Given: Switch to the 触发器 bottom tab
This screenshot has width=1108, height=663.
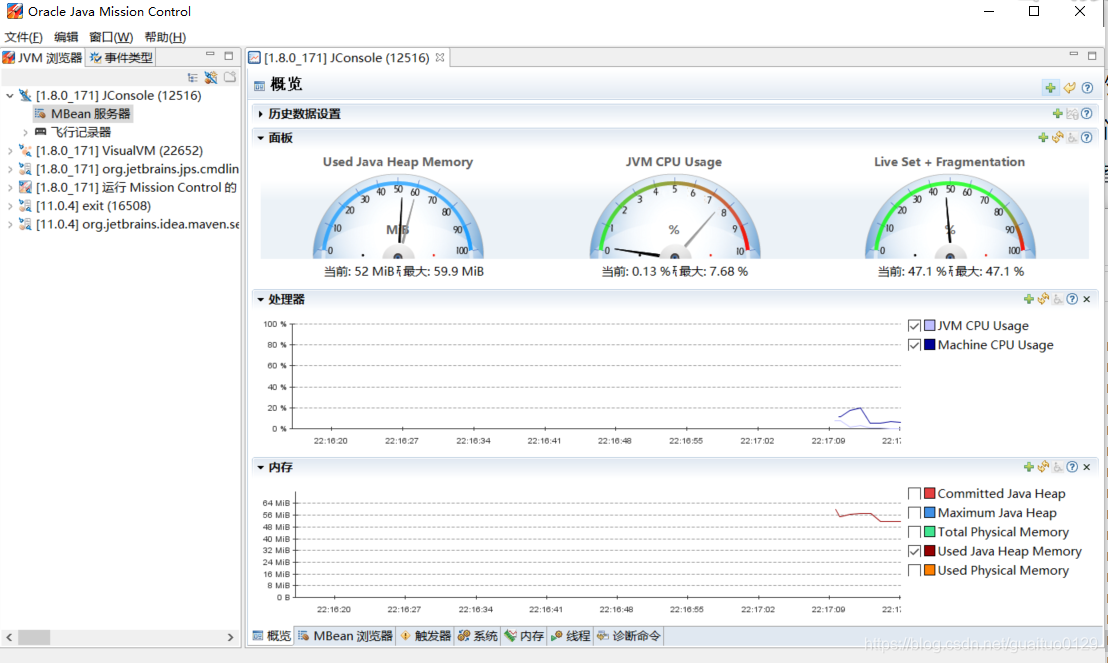Looking at the screenshot, I should [x=426, y=636].
